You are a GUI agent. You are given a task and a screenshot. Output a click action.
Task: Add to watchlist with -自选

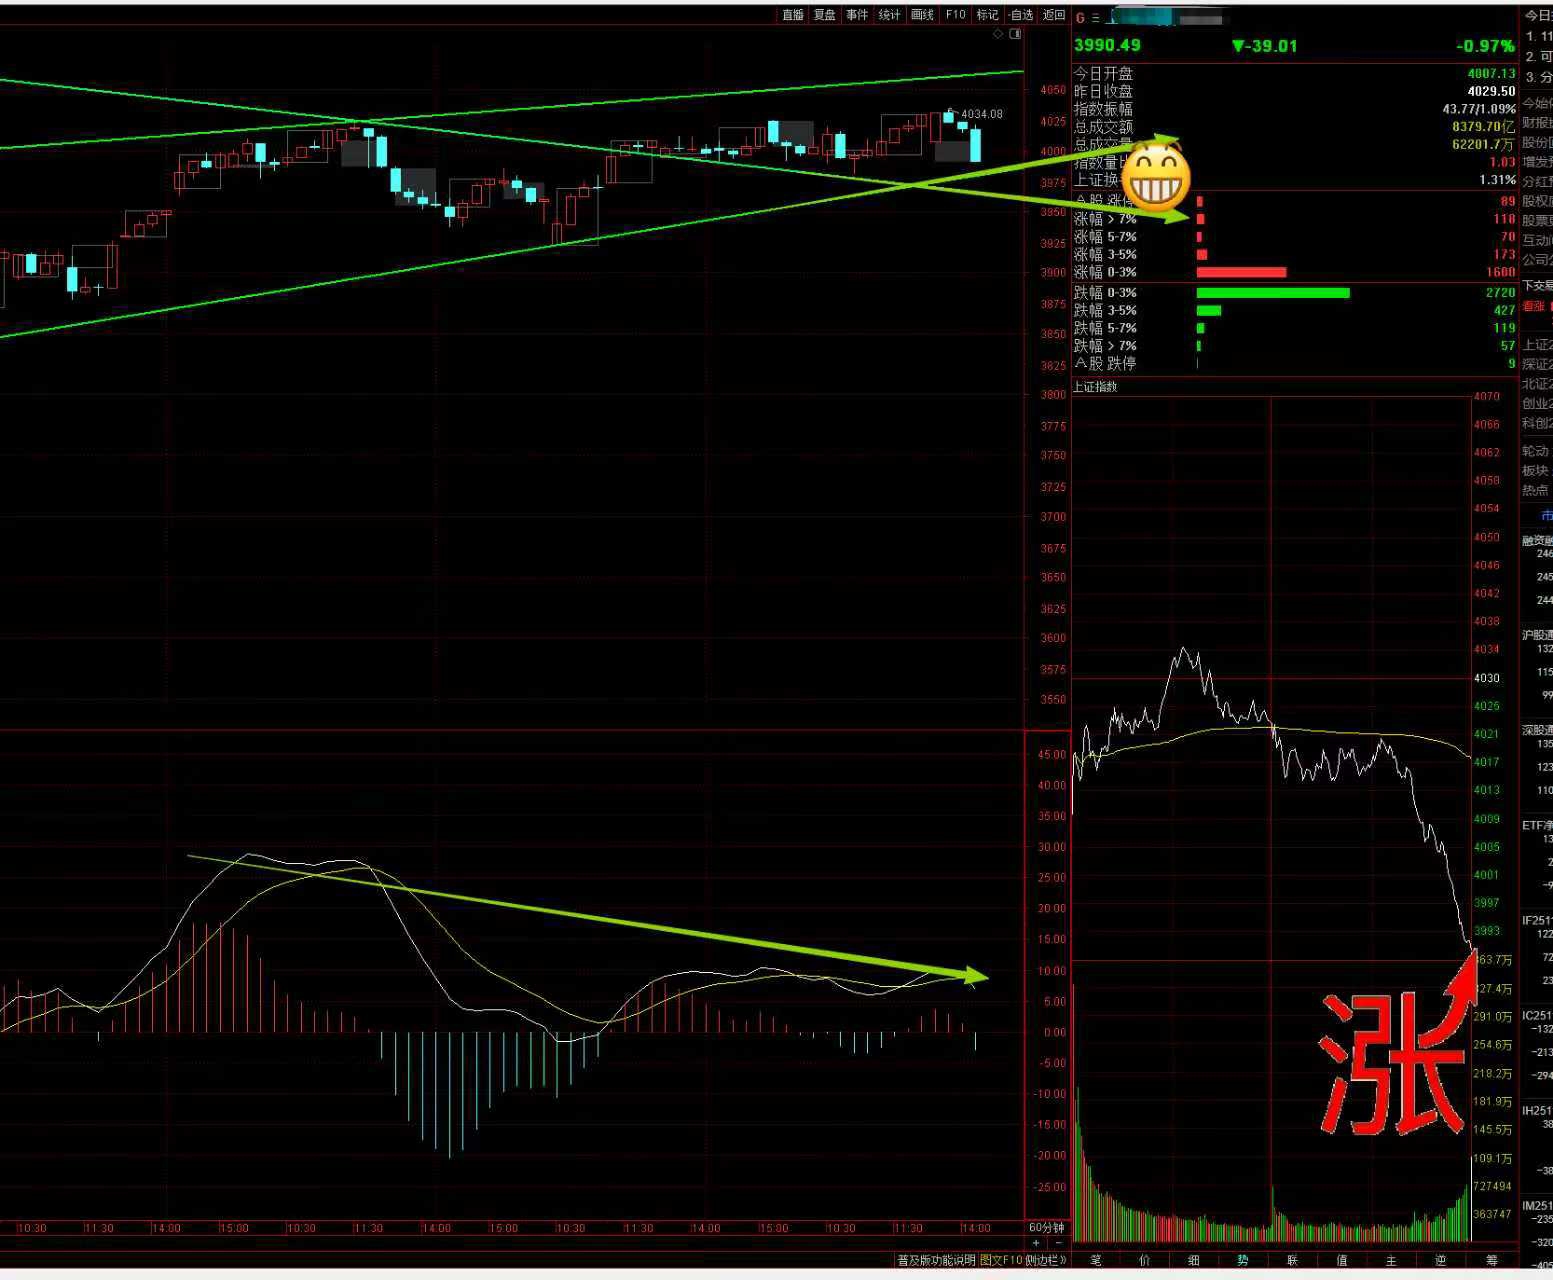click(1020, 15)
